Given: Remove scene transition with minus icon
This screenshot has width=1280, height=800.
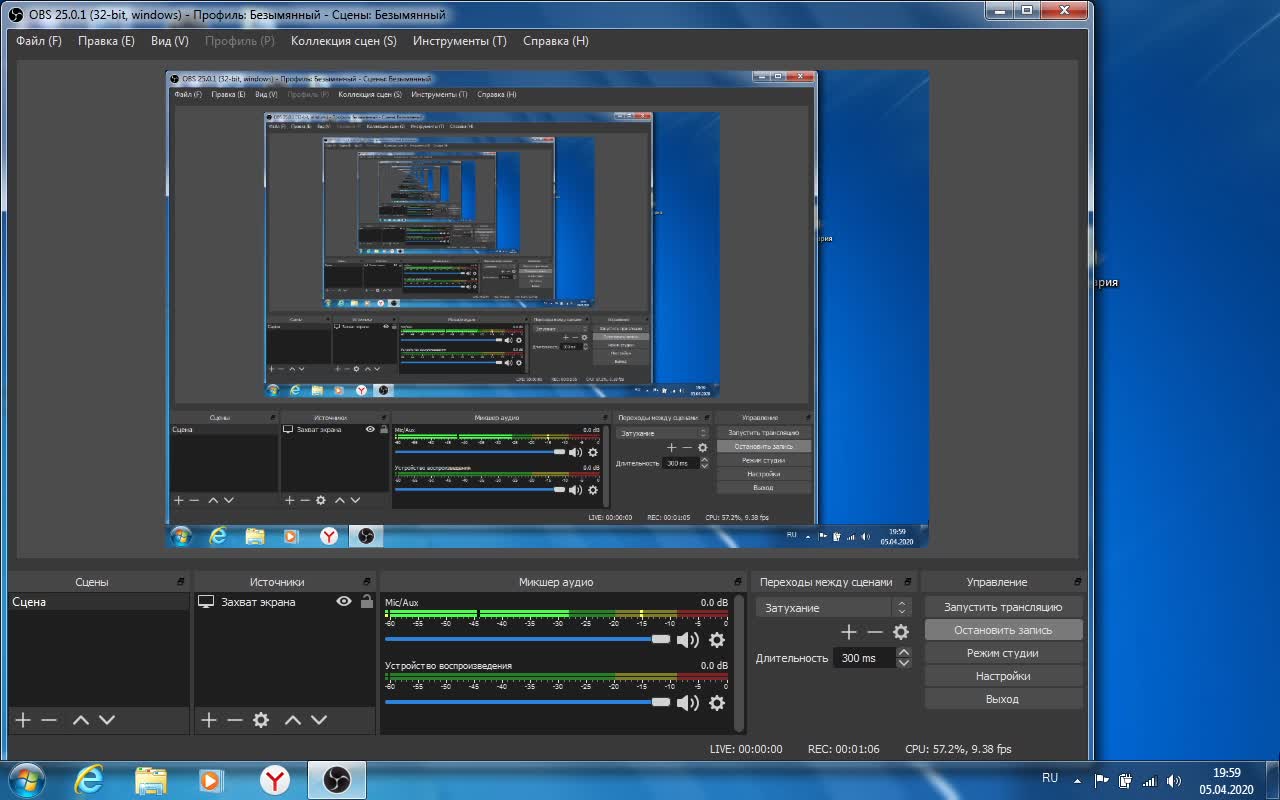Looking at the screenshot, I should (x=875, y=632).
